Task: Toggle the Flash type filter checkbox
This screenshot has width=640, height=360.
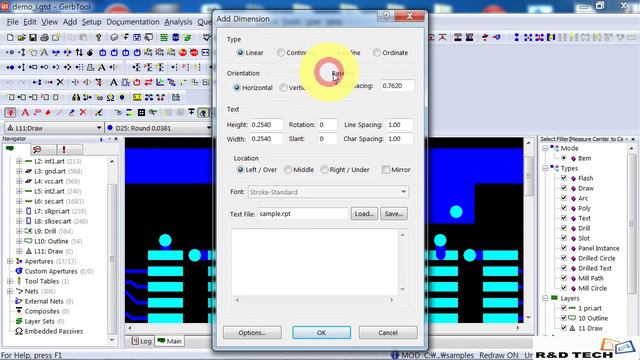Action: click(564, 178)
